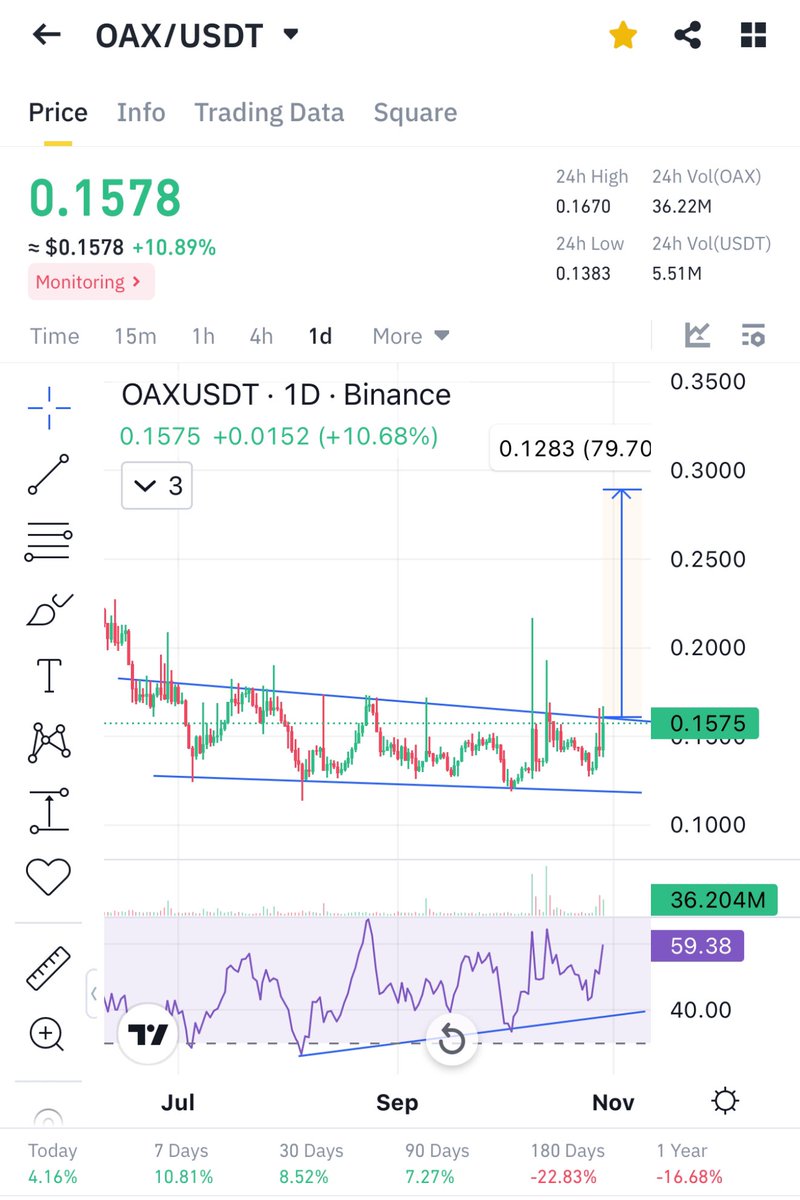The width and height of the screenshot is (800, 1200).
Task: Select the 1d timeframe button
Action: pyautogui.click(x=320, y=336)
